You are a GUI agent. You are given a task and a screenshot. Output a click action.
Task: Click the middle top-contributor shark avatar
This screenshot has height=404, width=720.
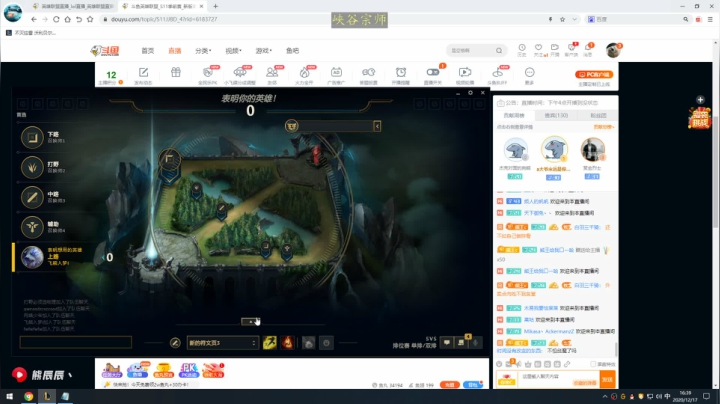(x=554, y=150)
